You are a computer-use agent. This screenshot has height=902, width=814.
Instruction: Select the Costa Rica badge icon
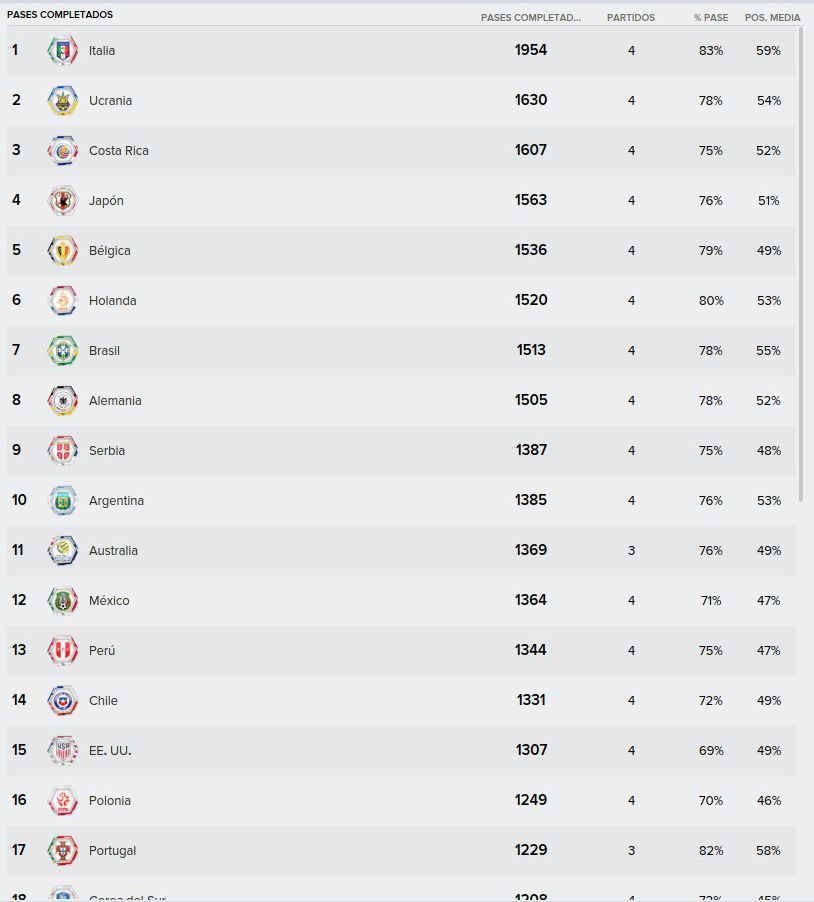coord(63,151)
